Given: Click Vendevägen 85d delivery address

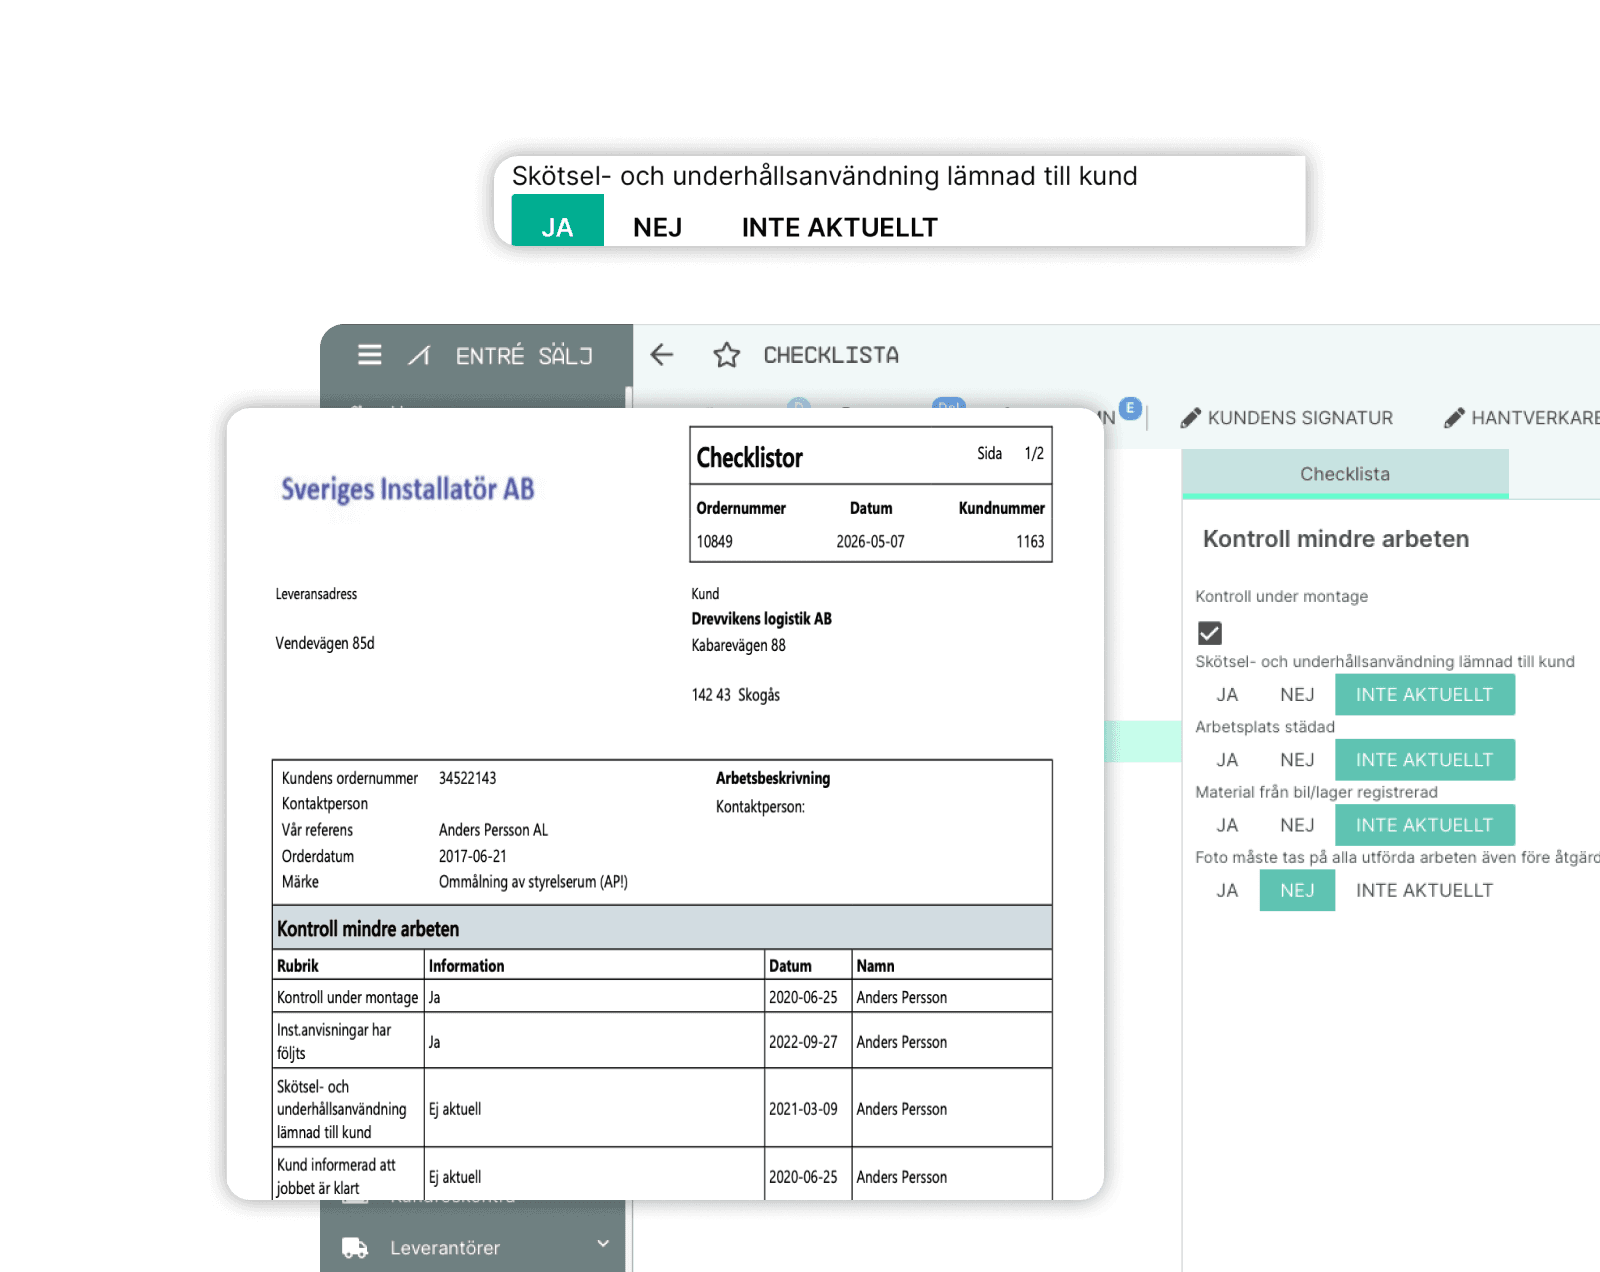Looking at the screenshot, I should (325, 643).
